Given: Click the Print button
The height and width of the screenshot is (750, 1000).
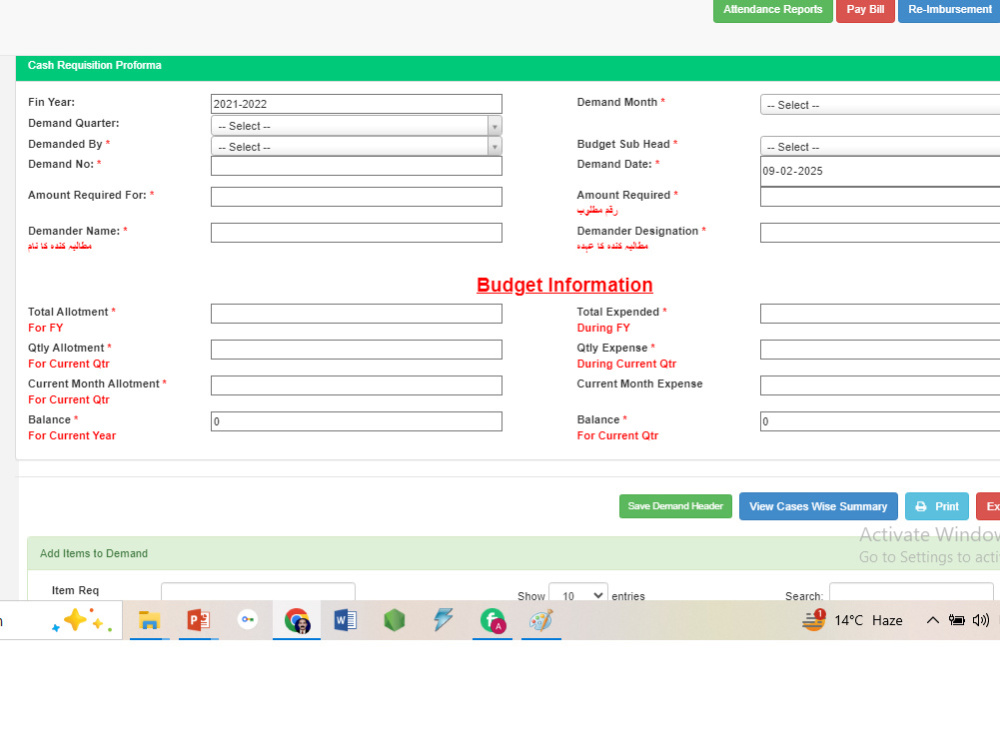Looking at the screenshot, I should pos(937,506).
